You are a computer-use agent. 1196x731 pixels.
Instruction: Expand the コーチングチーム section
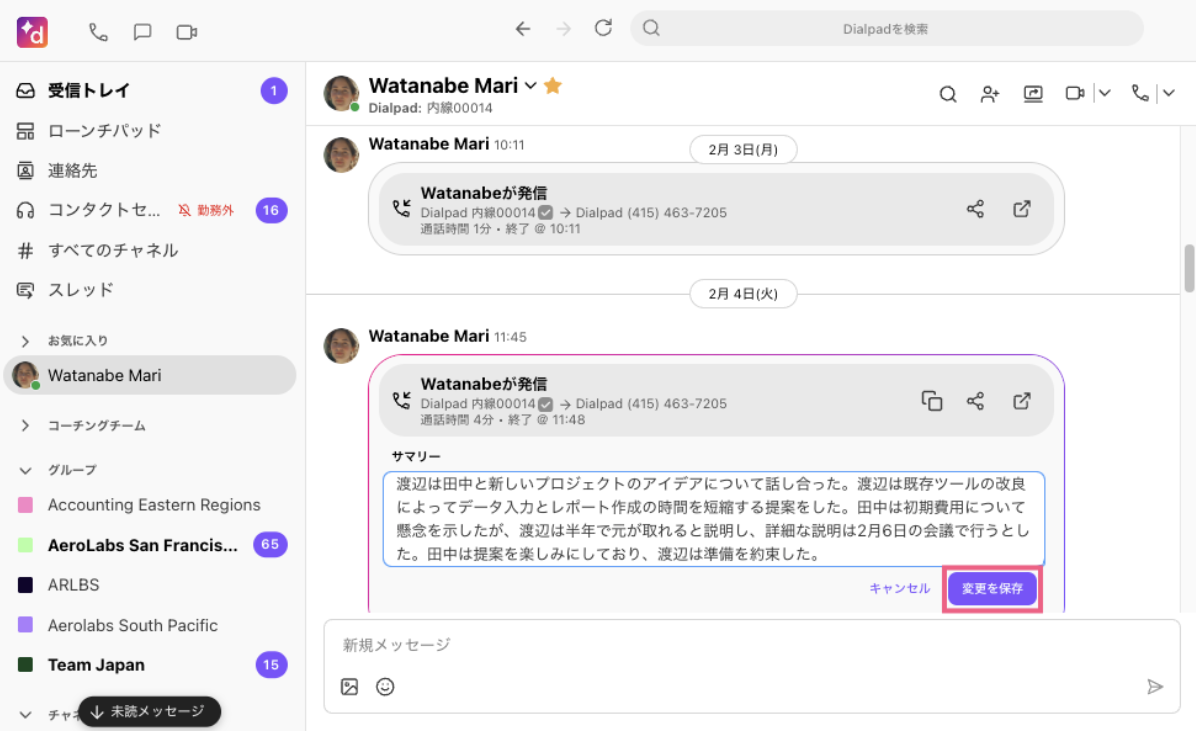coord(25,426)
